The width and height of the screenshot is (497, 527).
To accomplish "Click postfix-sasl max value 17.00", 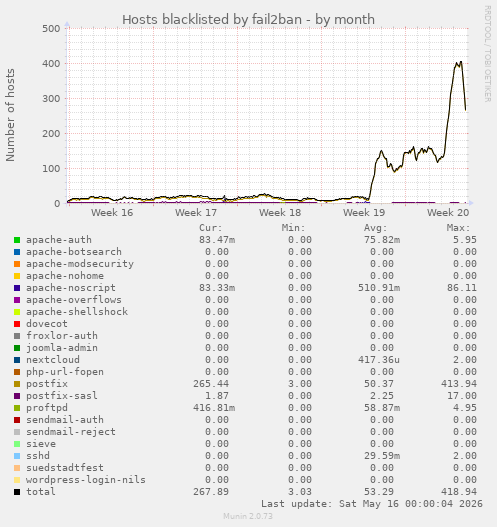I will (462, 396).
